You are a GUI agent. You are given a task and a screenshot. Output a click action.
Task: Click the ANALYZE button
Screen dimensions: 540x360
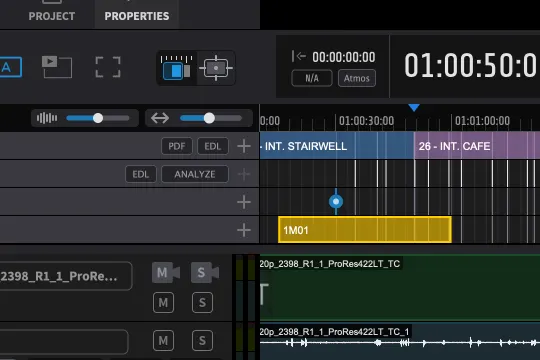(x=195, y=174)
